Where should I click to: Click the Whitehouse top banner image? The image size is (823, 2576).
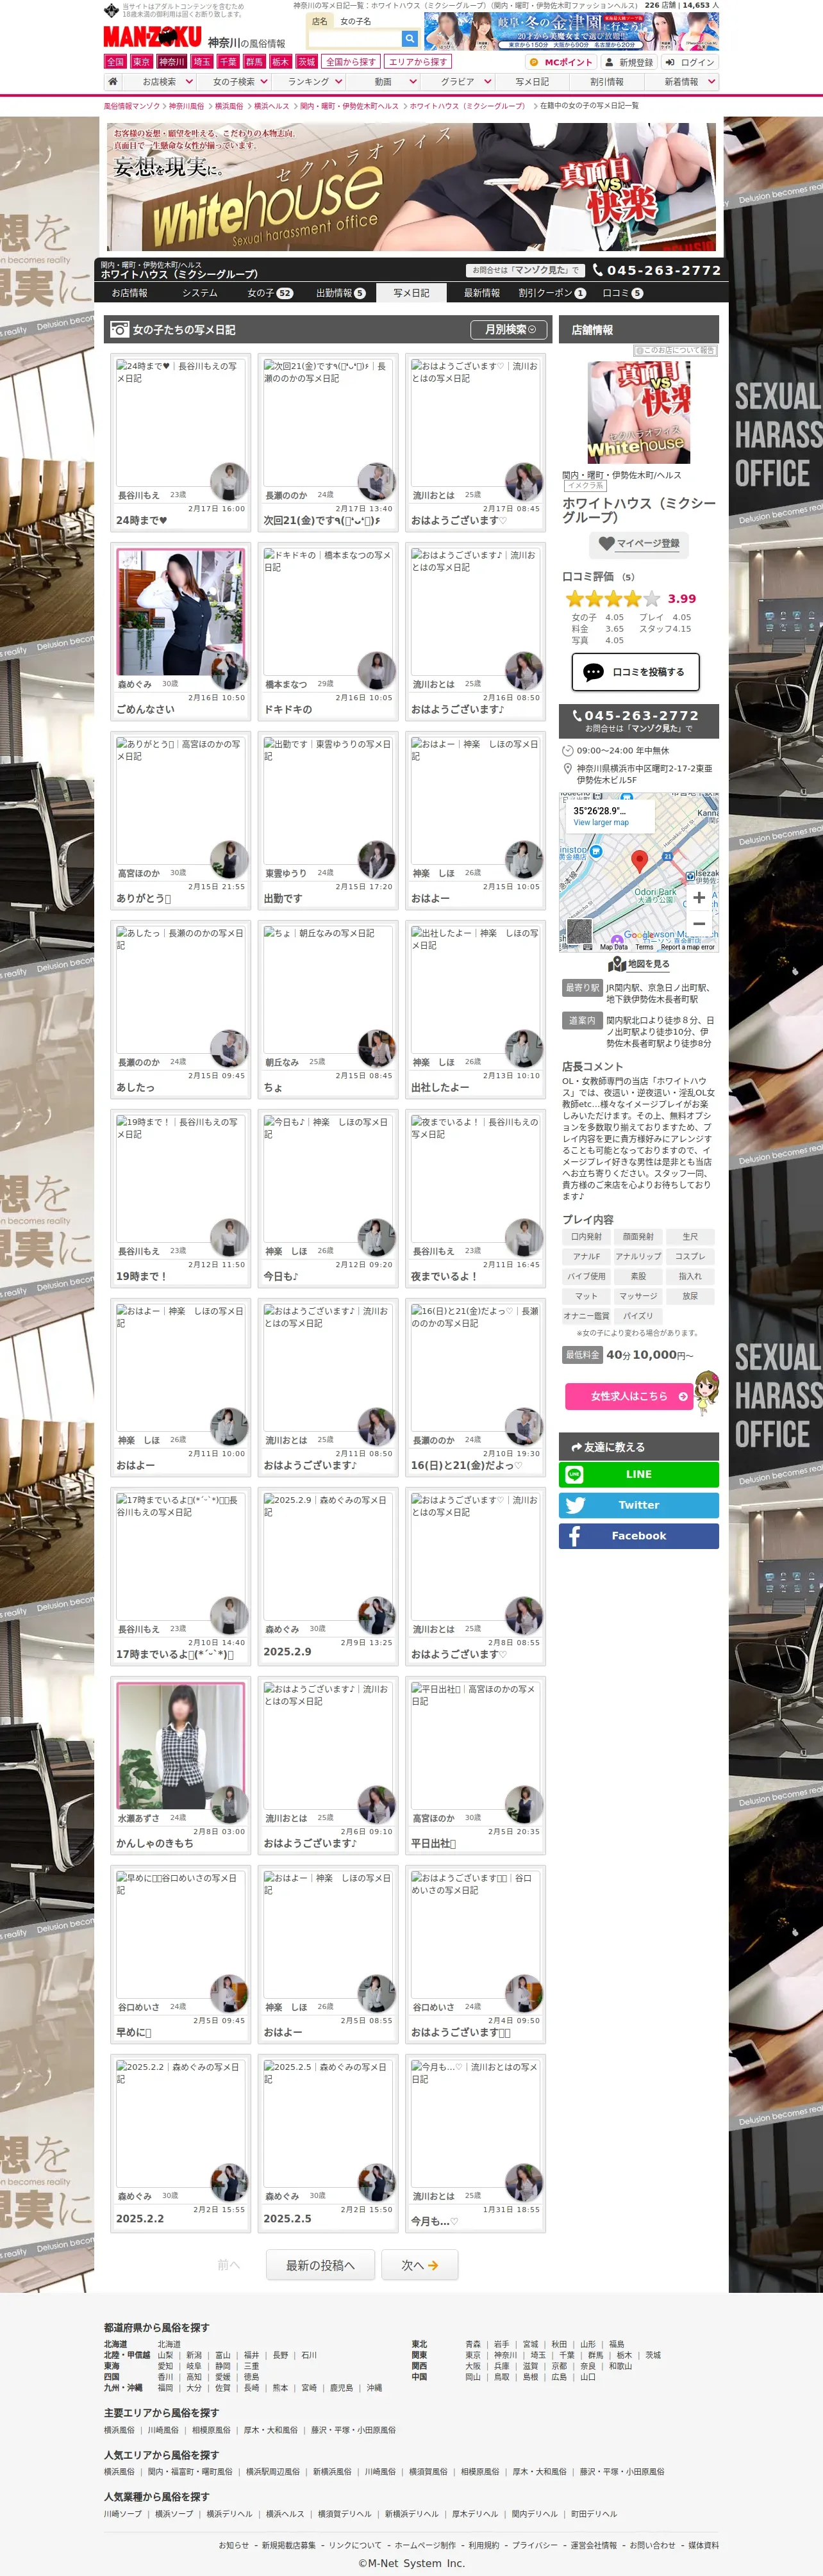point(411,186)
